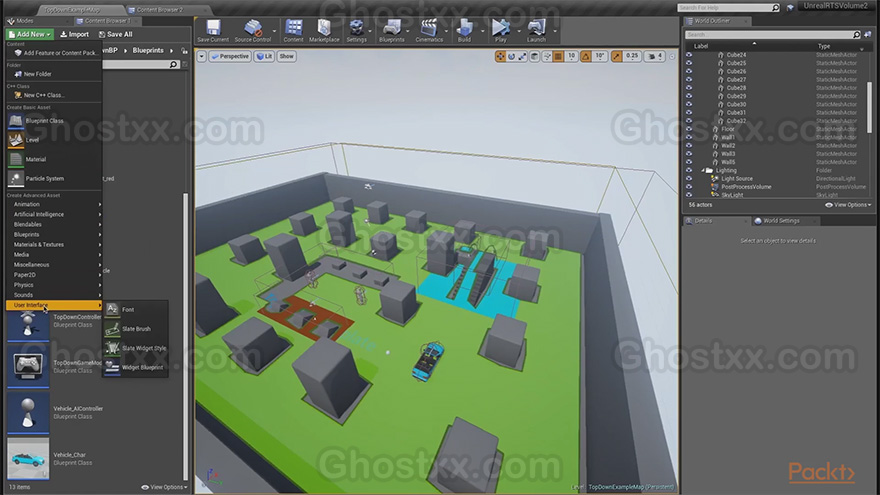Image resolution: width=880 pixels, height=495 pixels.
Task: Click the Material basic asset icon
Action: click(16, 159)
